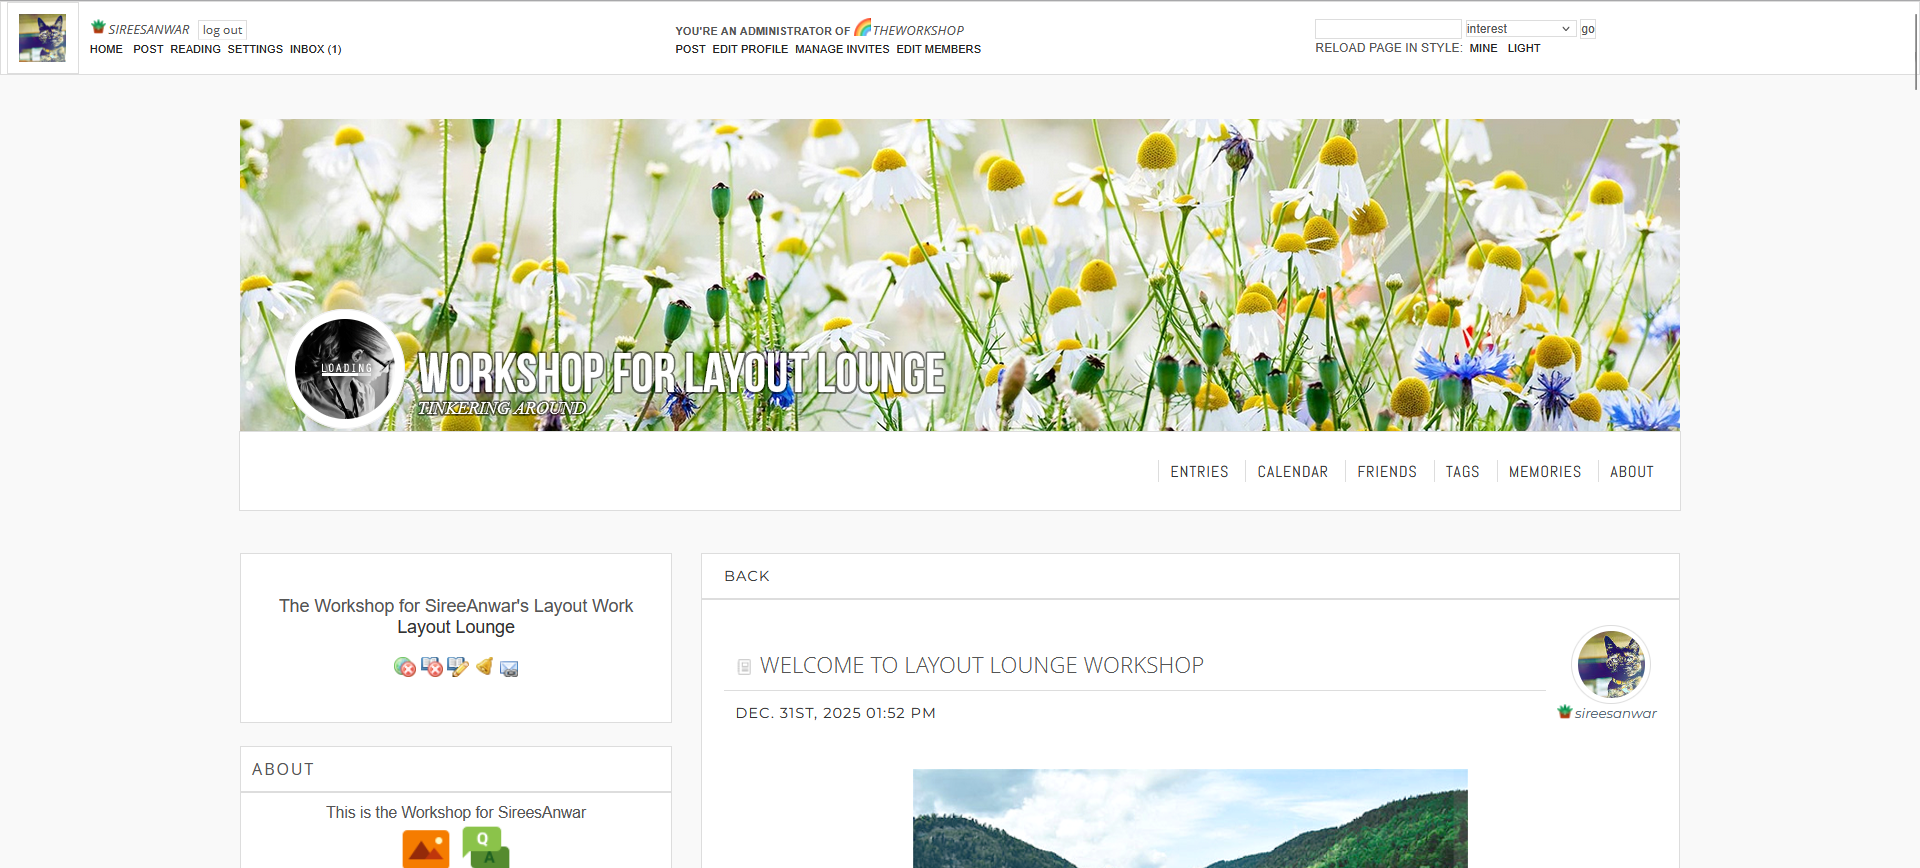Viewport: 1920px width, 868px height.
Task: Click the Manage Invites link
Action: pyautogui.click(x=841, y=49)
